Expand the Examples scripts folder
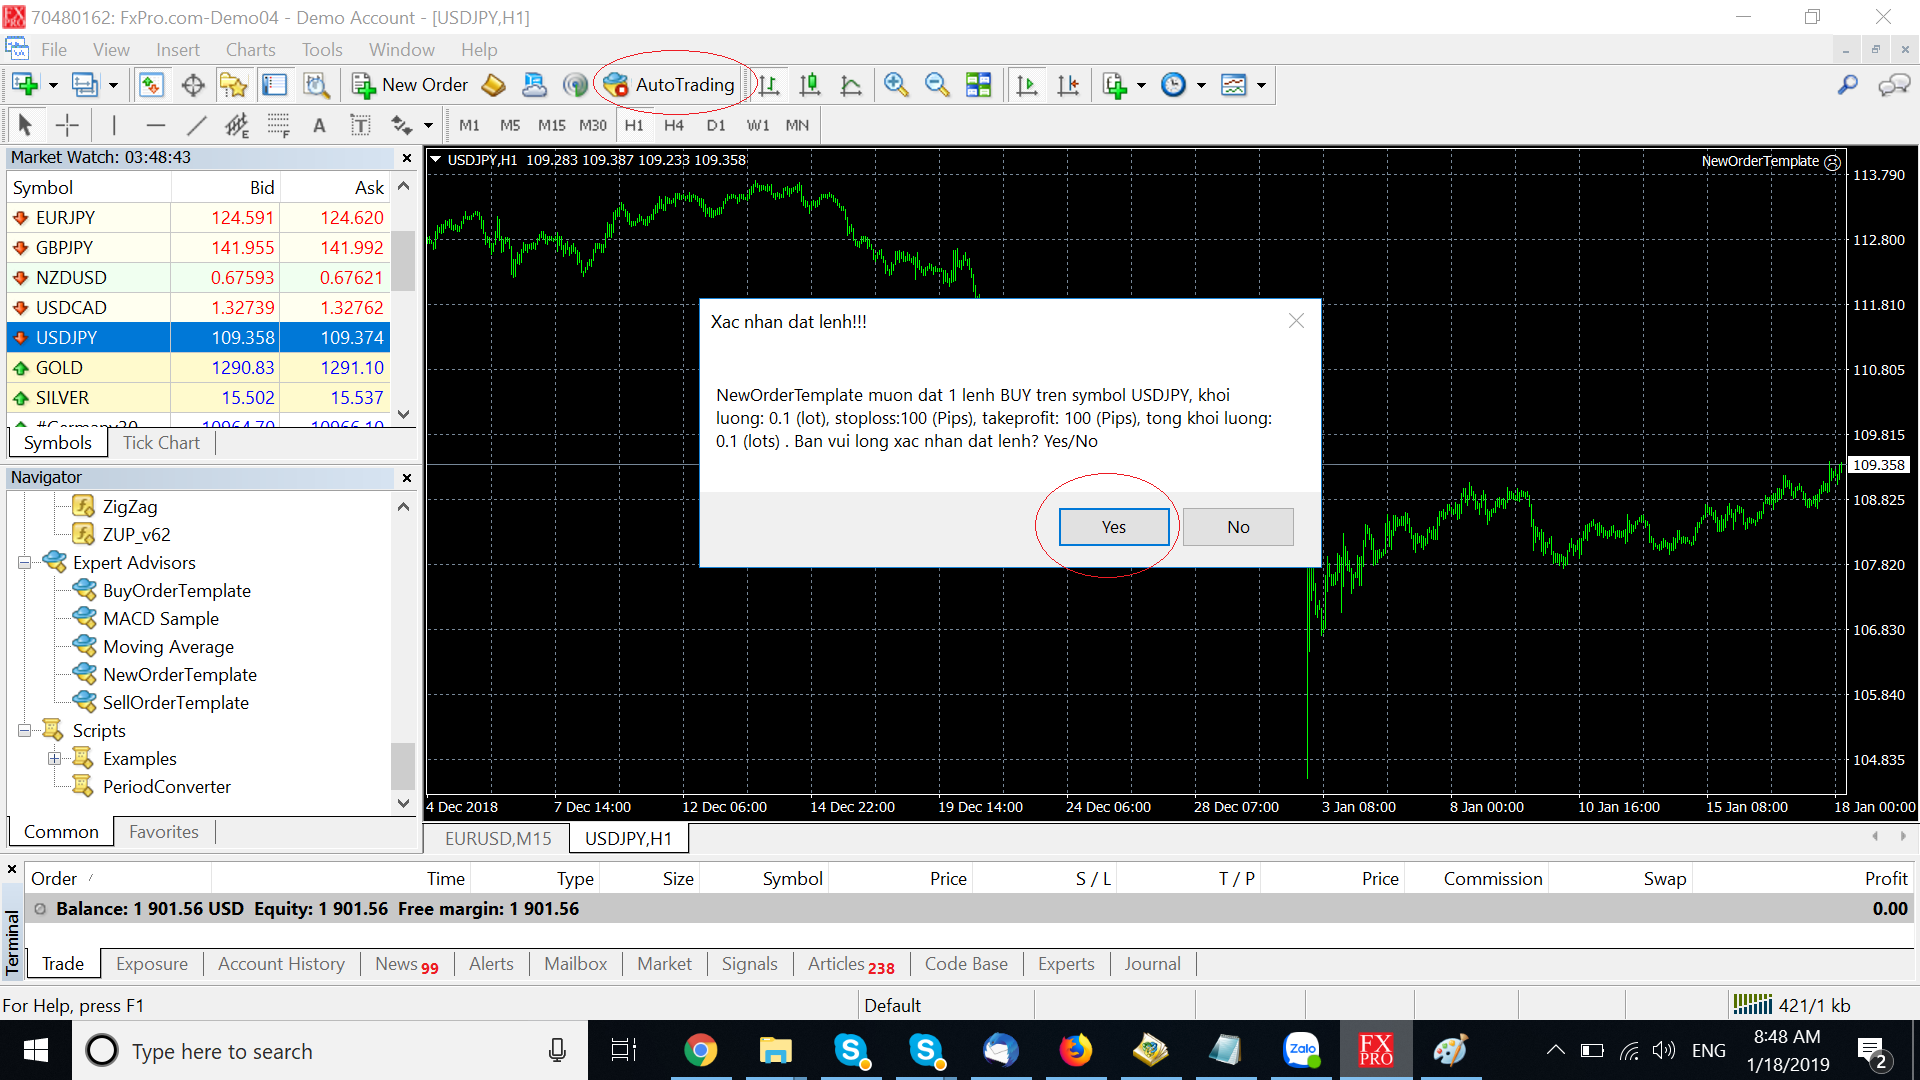 (x=54, y=759)
